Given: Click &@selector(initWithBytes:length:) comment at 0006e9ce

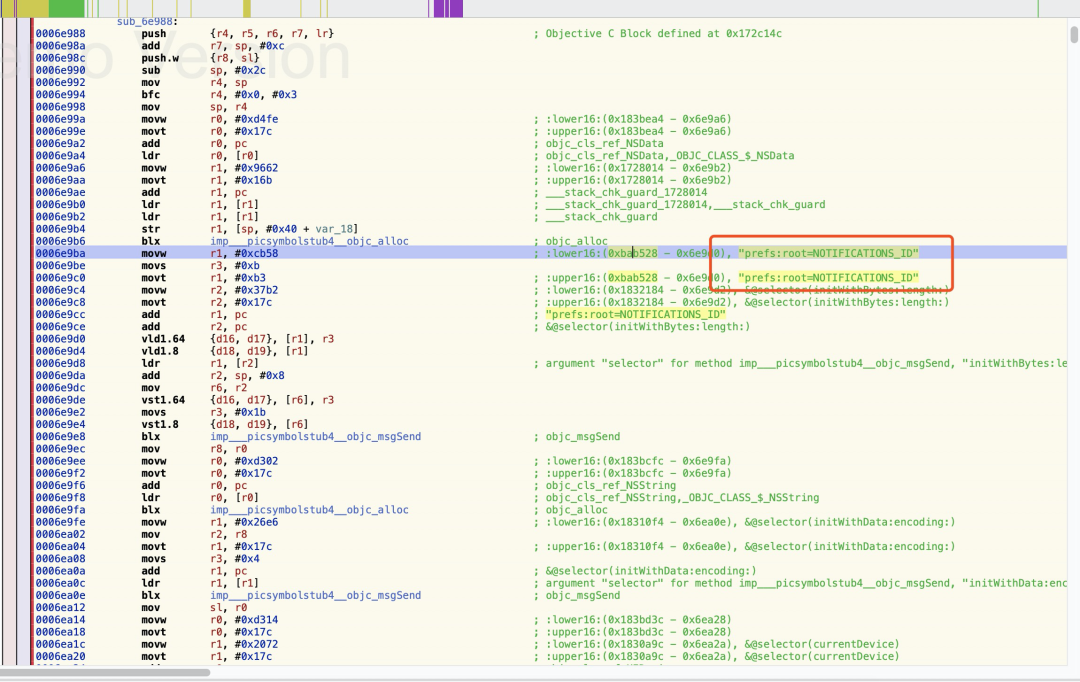Looking at the screenshot, I should (x=648, y=327).
